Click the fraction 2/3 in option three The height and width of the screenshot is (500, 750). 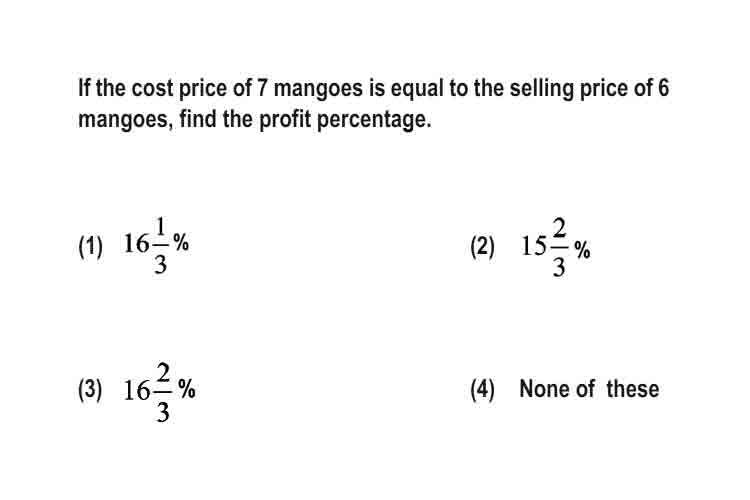(x=163, y=393)
